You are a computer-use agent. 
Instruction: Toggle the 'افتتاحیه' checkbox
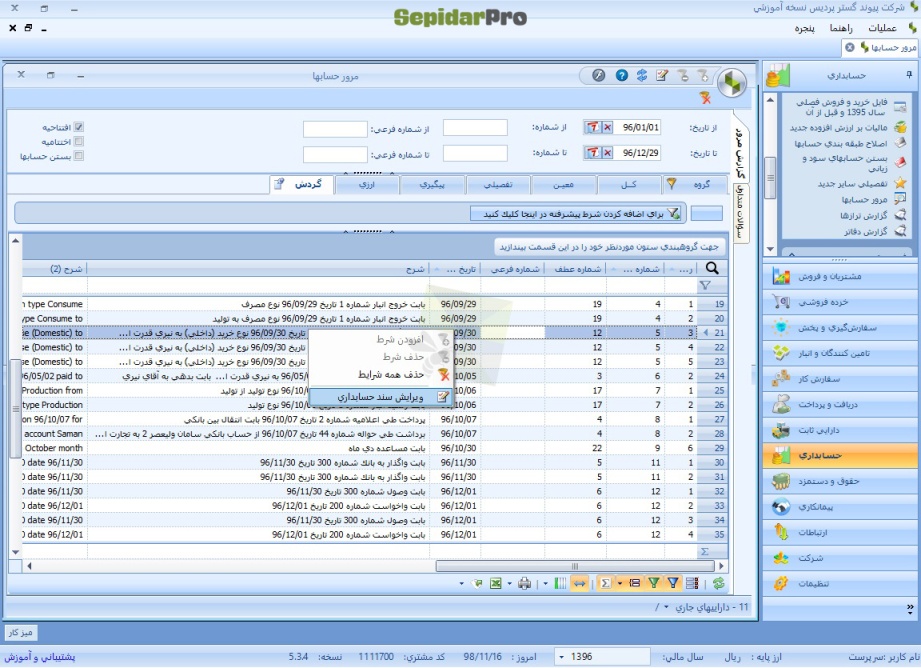(x=79, y=127)
